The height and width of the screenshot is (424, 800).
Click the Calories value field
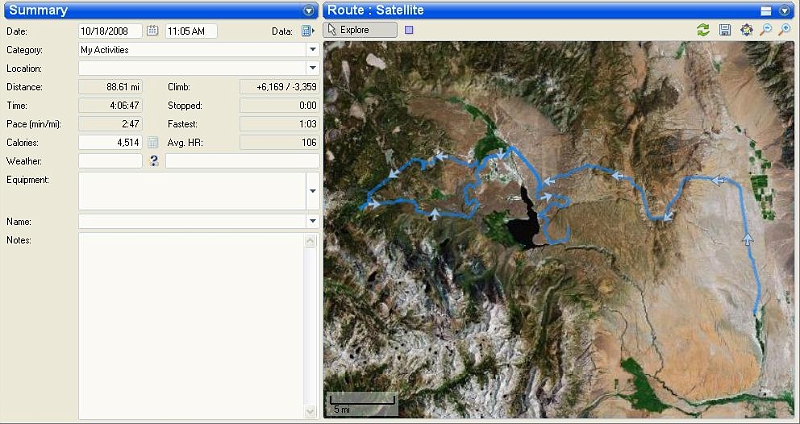pyautogui.click(x=110, y=142)
